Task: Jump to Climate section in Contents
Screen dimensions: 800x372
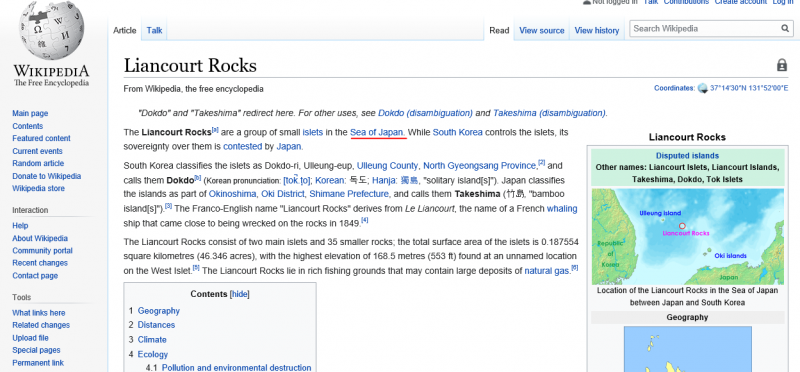Action: 152,339
